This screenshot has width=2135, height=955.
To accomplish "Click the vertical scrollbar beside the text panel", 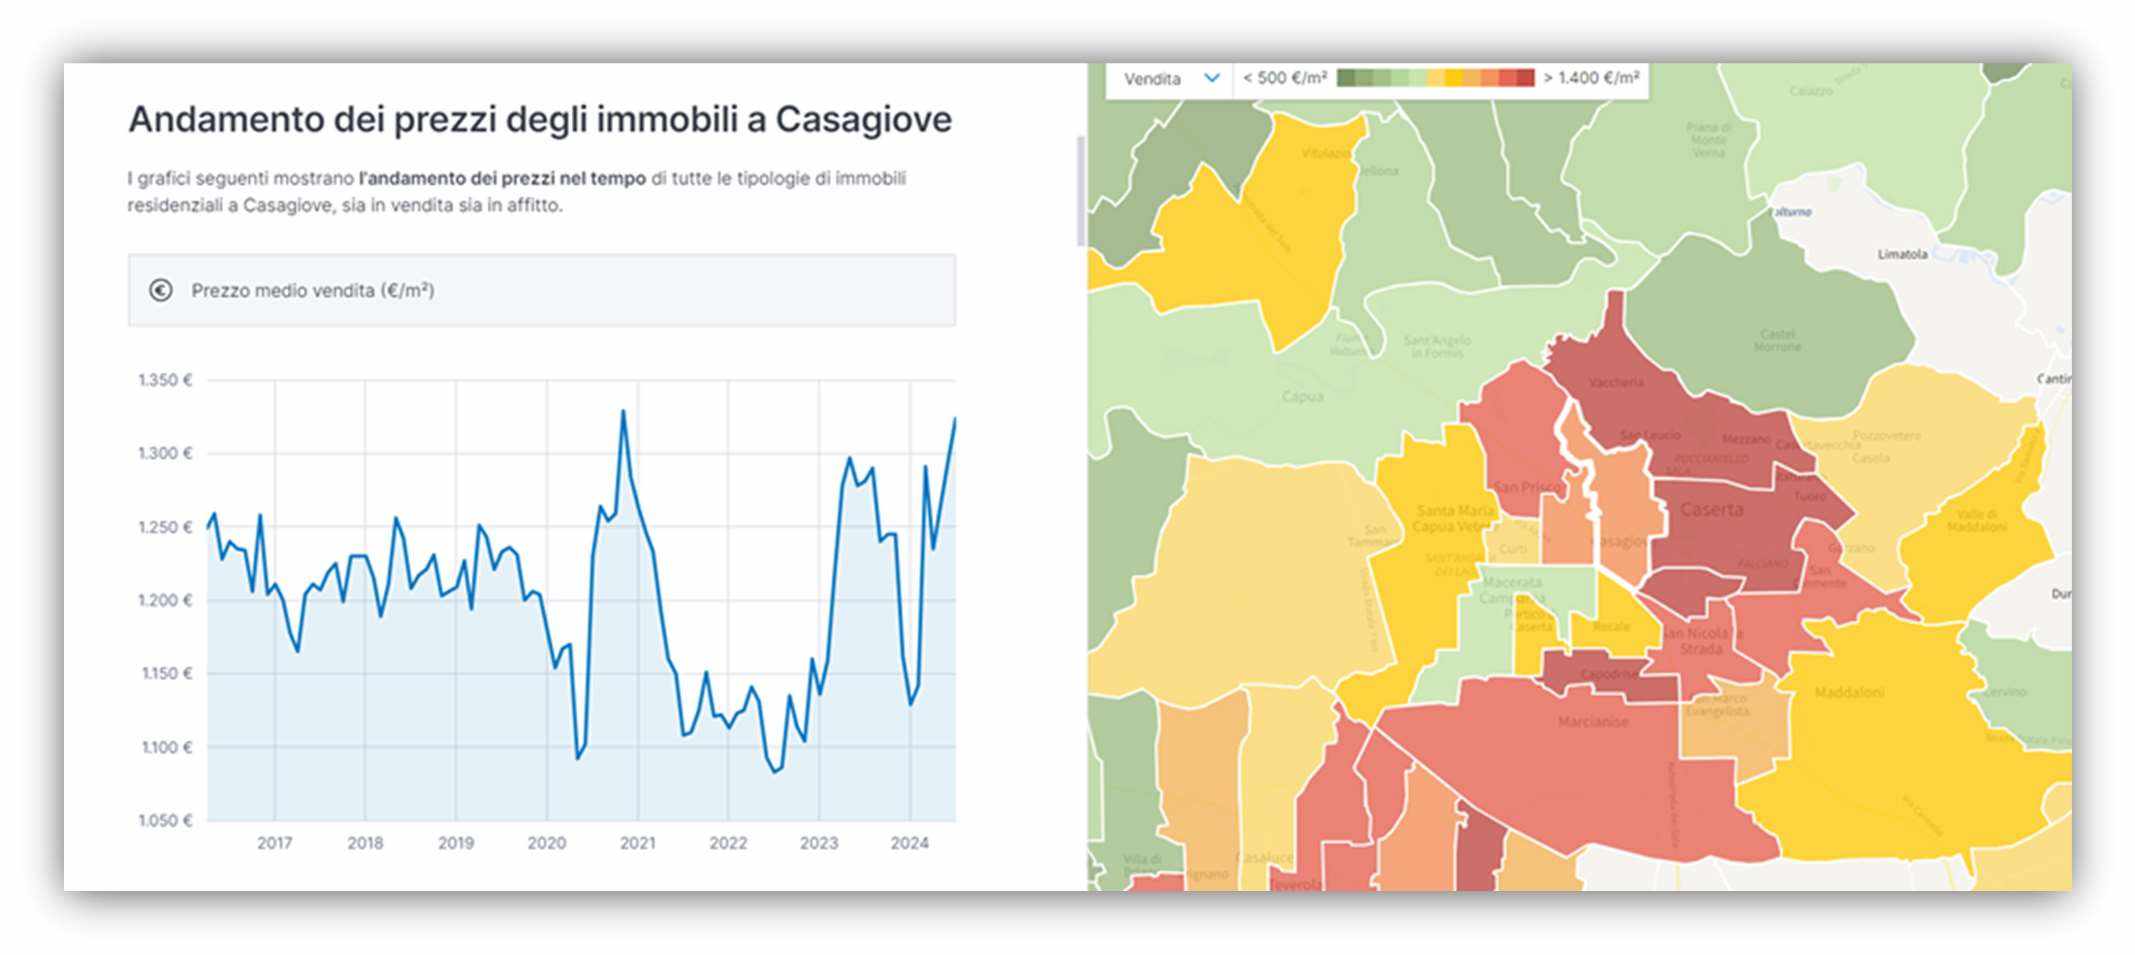I will (1080, 190).
